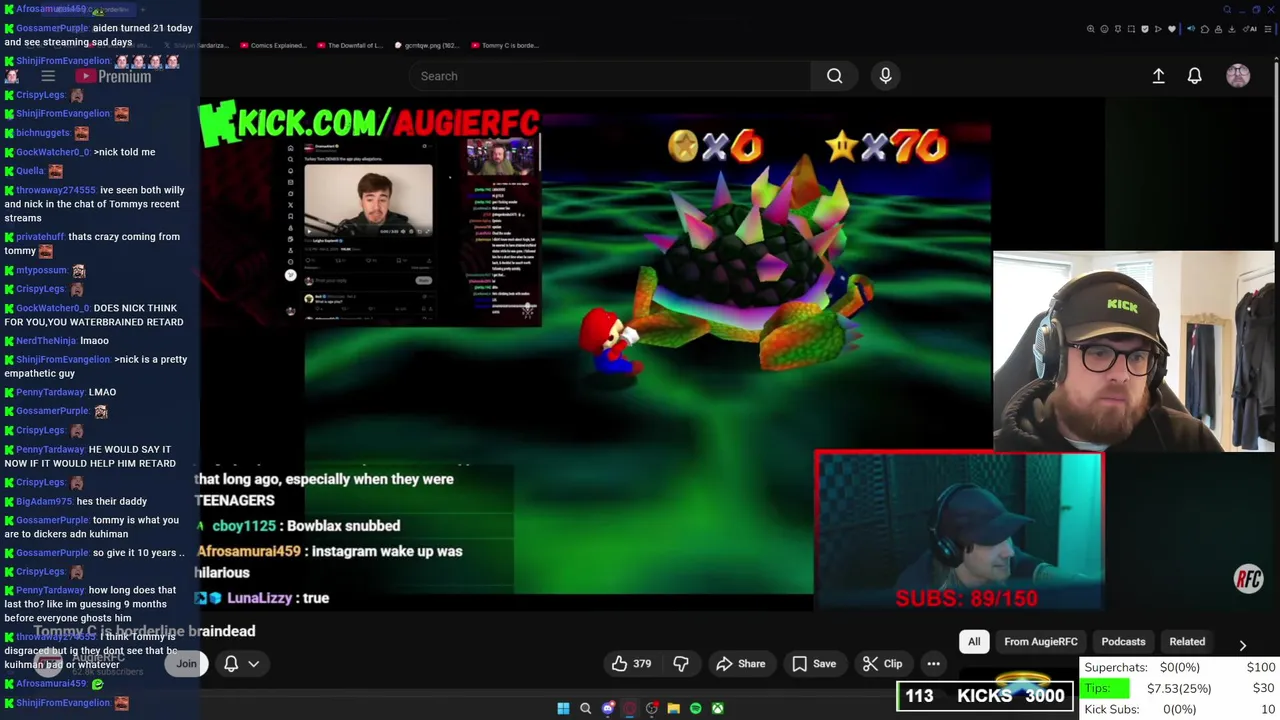
Task: Click browser title bar search tabs icon
Action: (x=1227, y=9)
